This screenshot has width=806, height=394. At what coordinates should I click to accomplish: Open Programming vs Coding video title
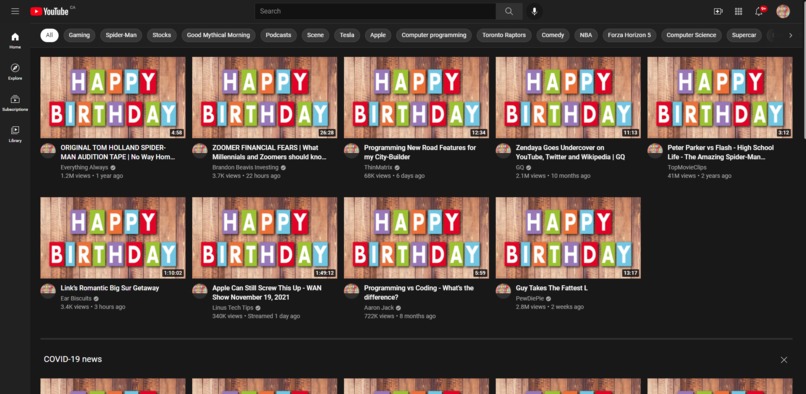419,293
